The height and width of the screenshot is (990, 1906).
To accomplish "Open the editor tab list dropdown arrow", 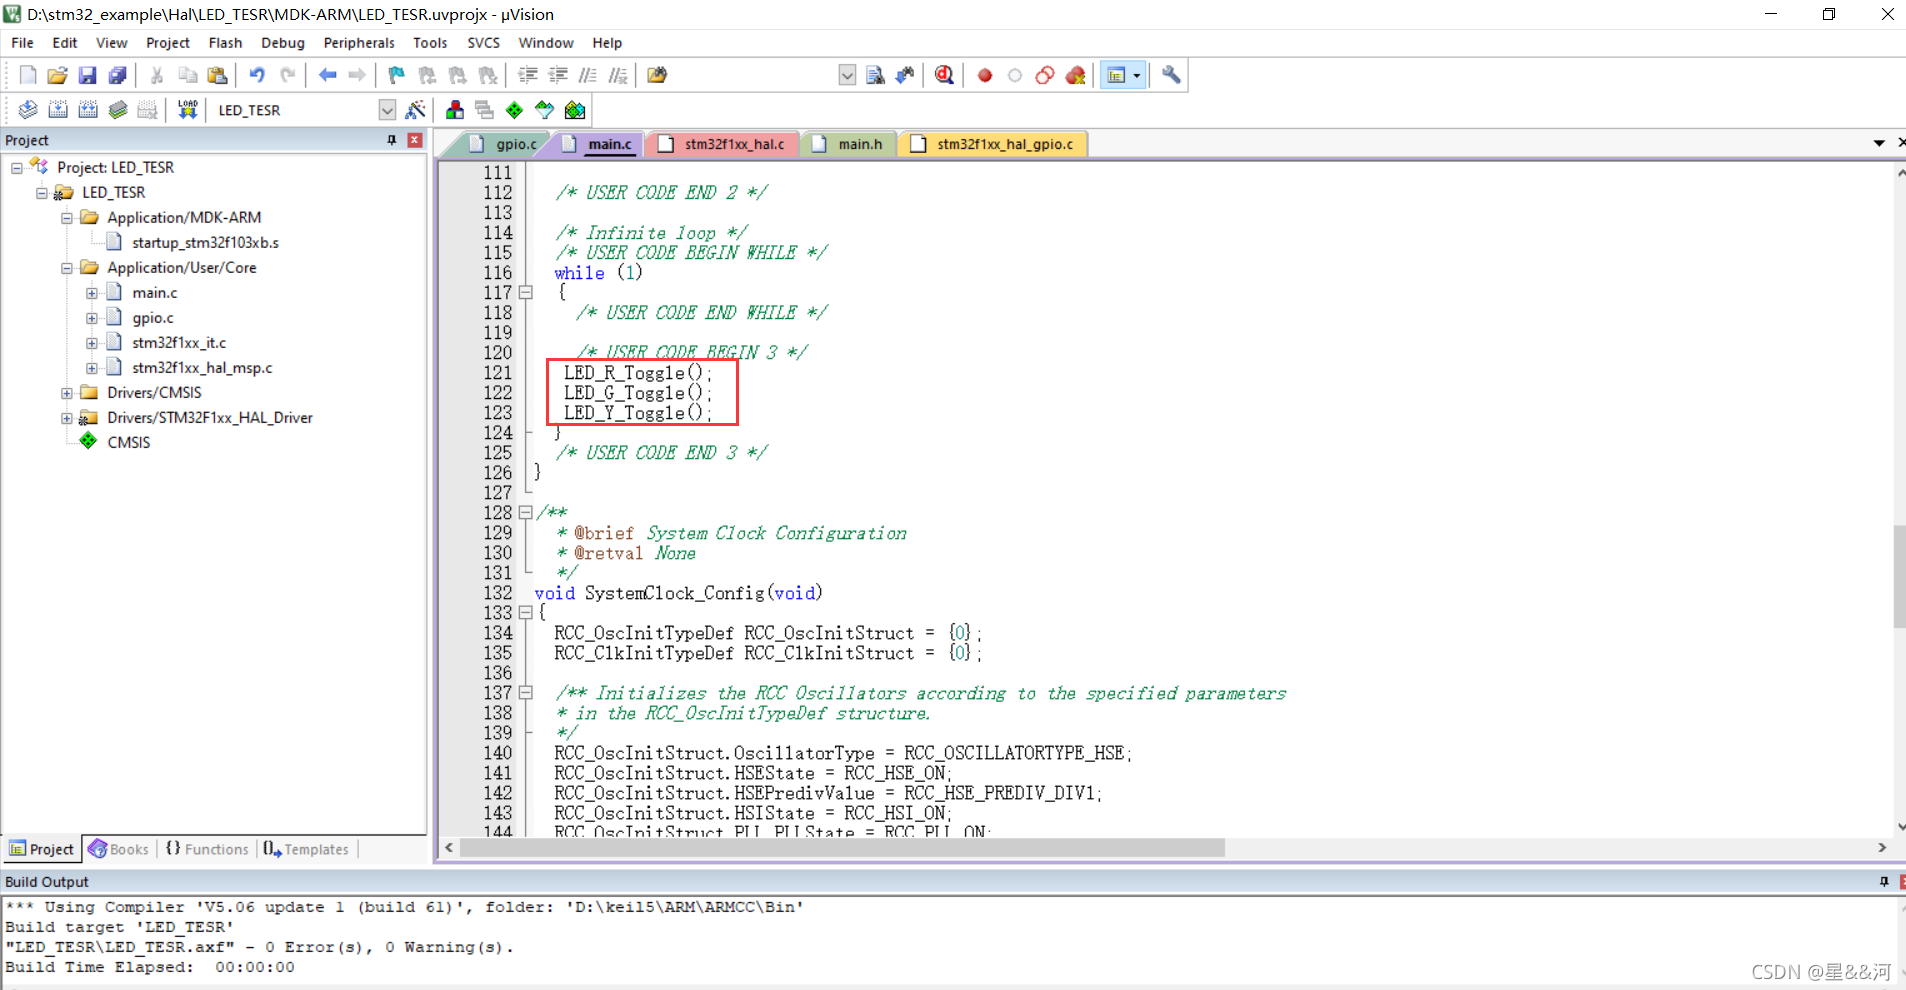I will point(1879,143).
